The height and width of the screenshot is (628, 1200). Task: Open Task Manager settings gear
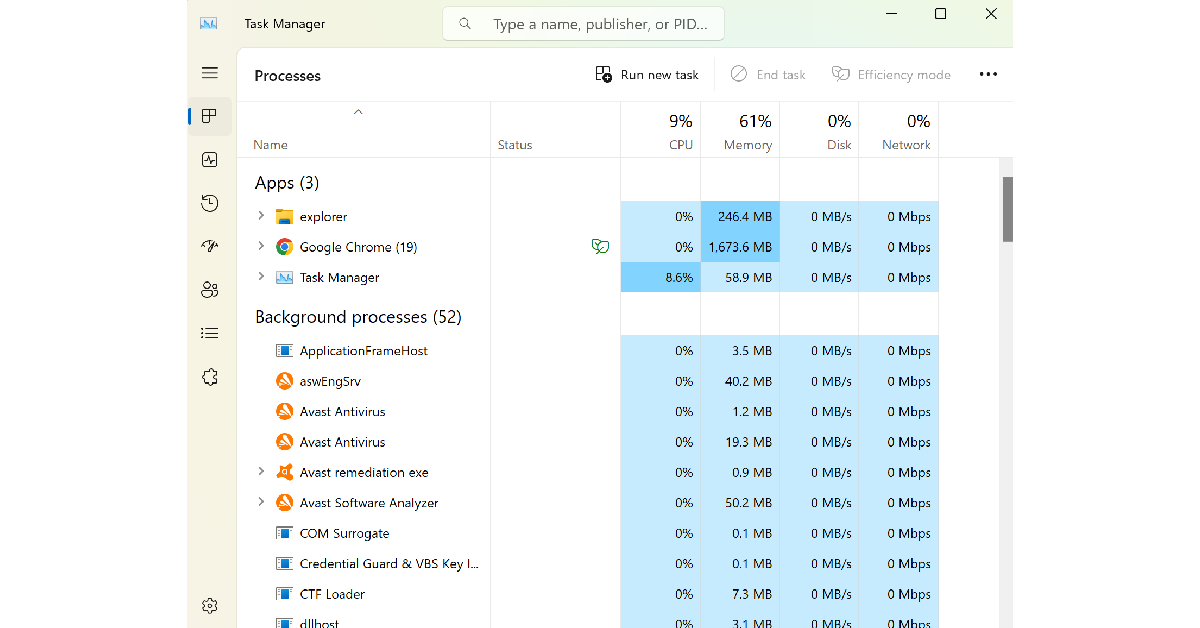click(209, 605)
